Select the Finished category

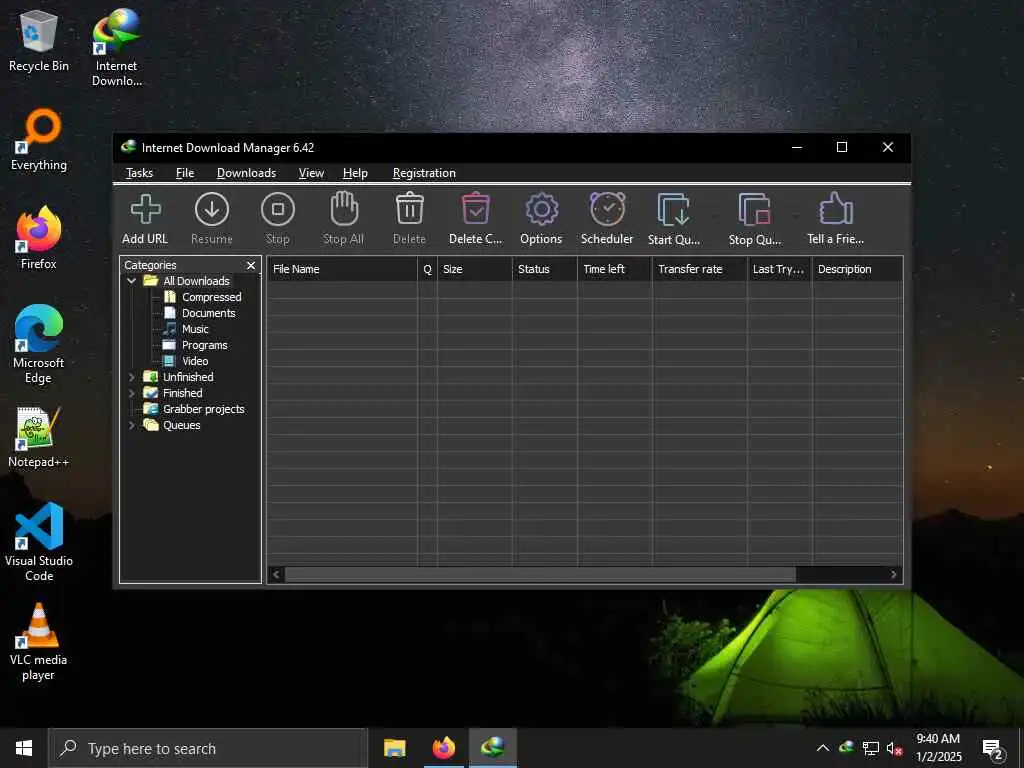[x=182, y=393]
